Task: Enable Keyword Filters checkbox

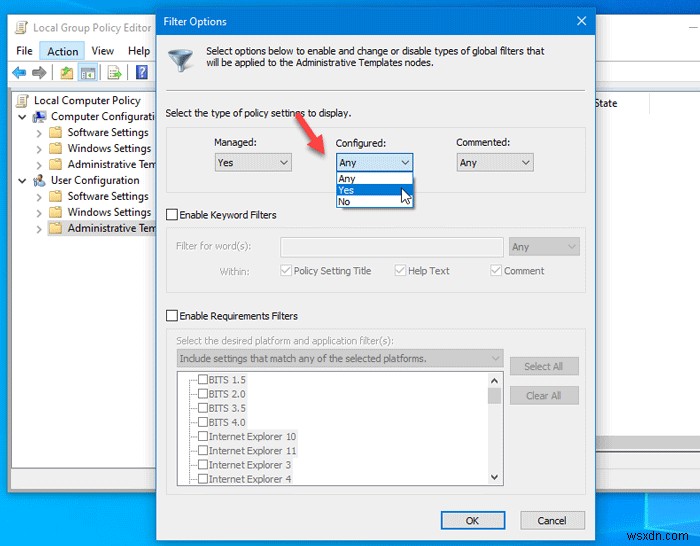Action: (172, 215)
